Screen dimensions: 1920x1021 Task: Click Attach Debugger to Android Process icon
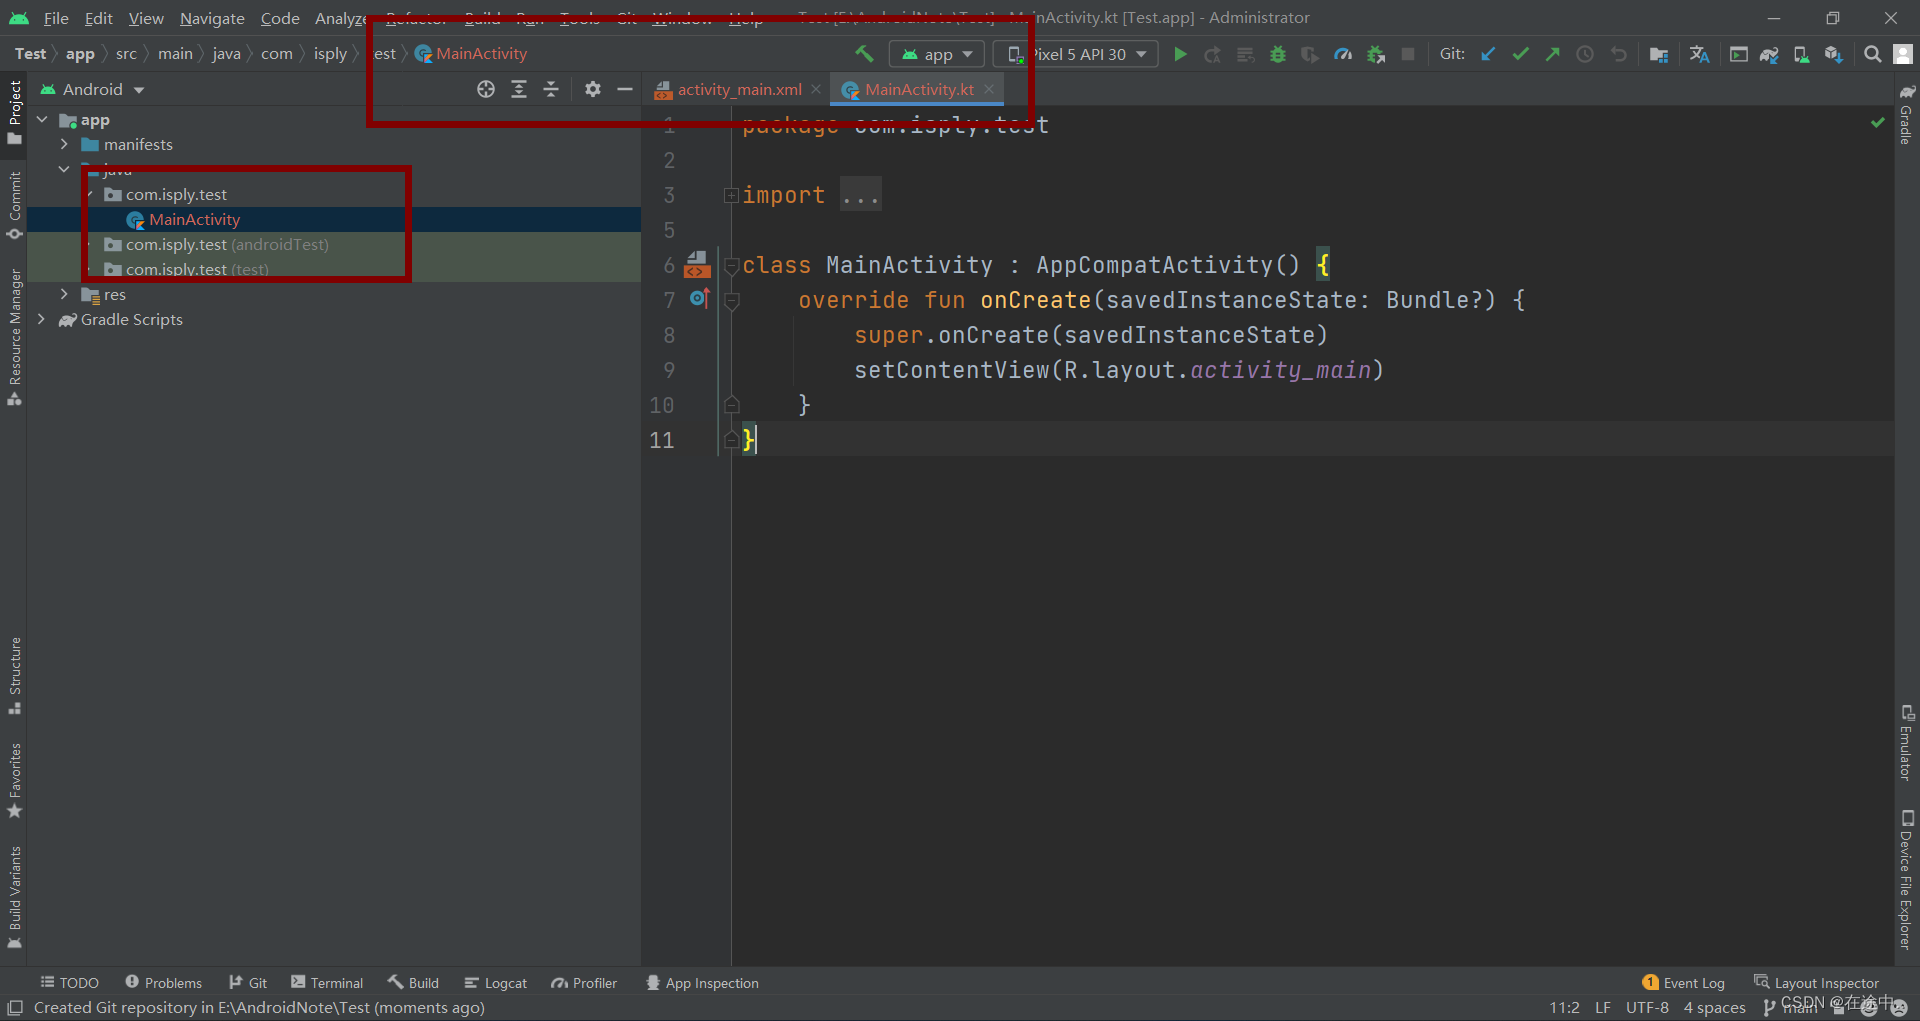point(1376,54)
